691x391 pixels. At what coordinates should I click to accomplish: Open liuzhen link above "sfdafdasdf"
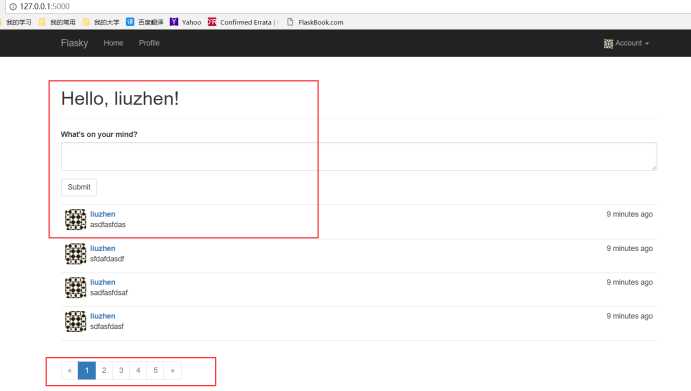click(103, 249)
